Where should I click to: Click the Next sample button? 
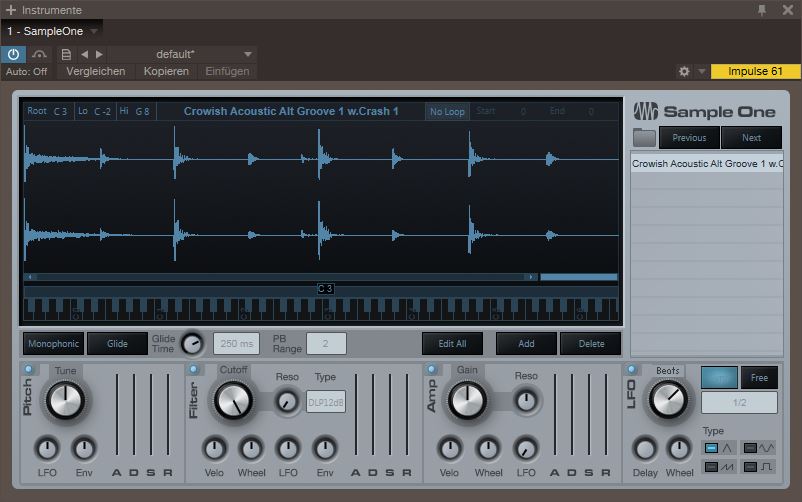pos(751,138)
